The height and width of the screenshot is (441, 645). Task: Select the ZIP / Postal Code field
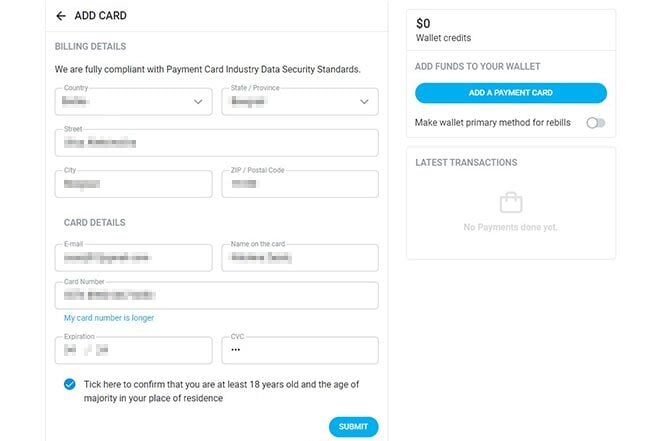point(299,184)
